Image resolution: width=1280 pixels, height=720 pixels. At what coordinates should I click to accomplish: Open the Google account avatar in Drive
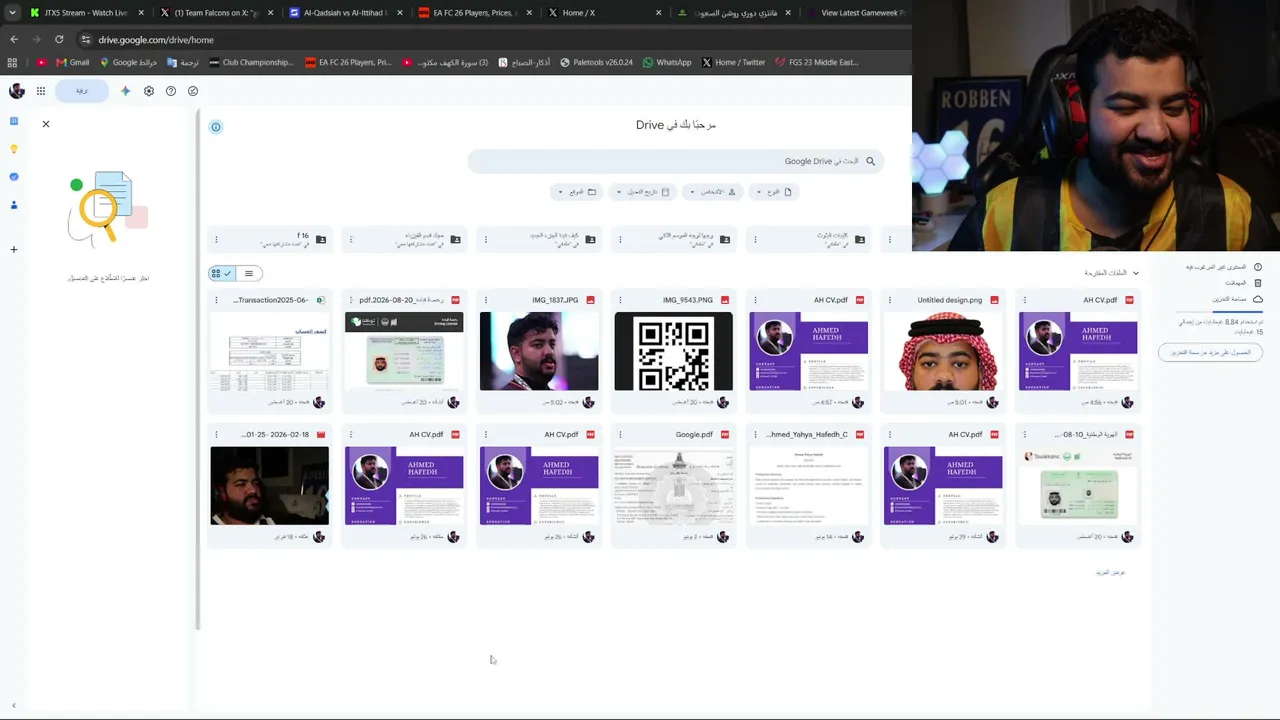click(x=17, y=91)
